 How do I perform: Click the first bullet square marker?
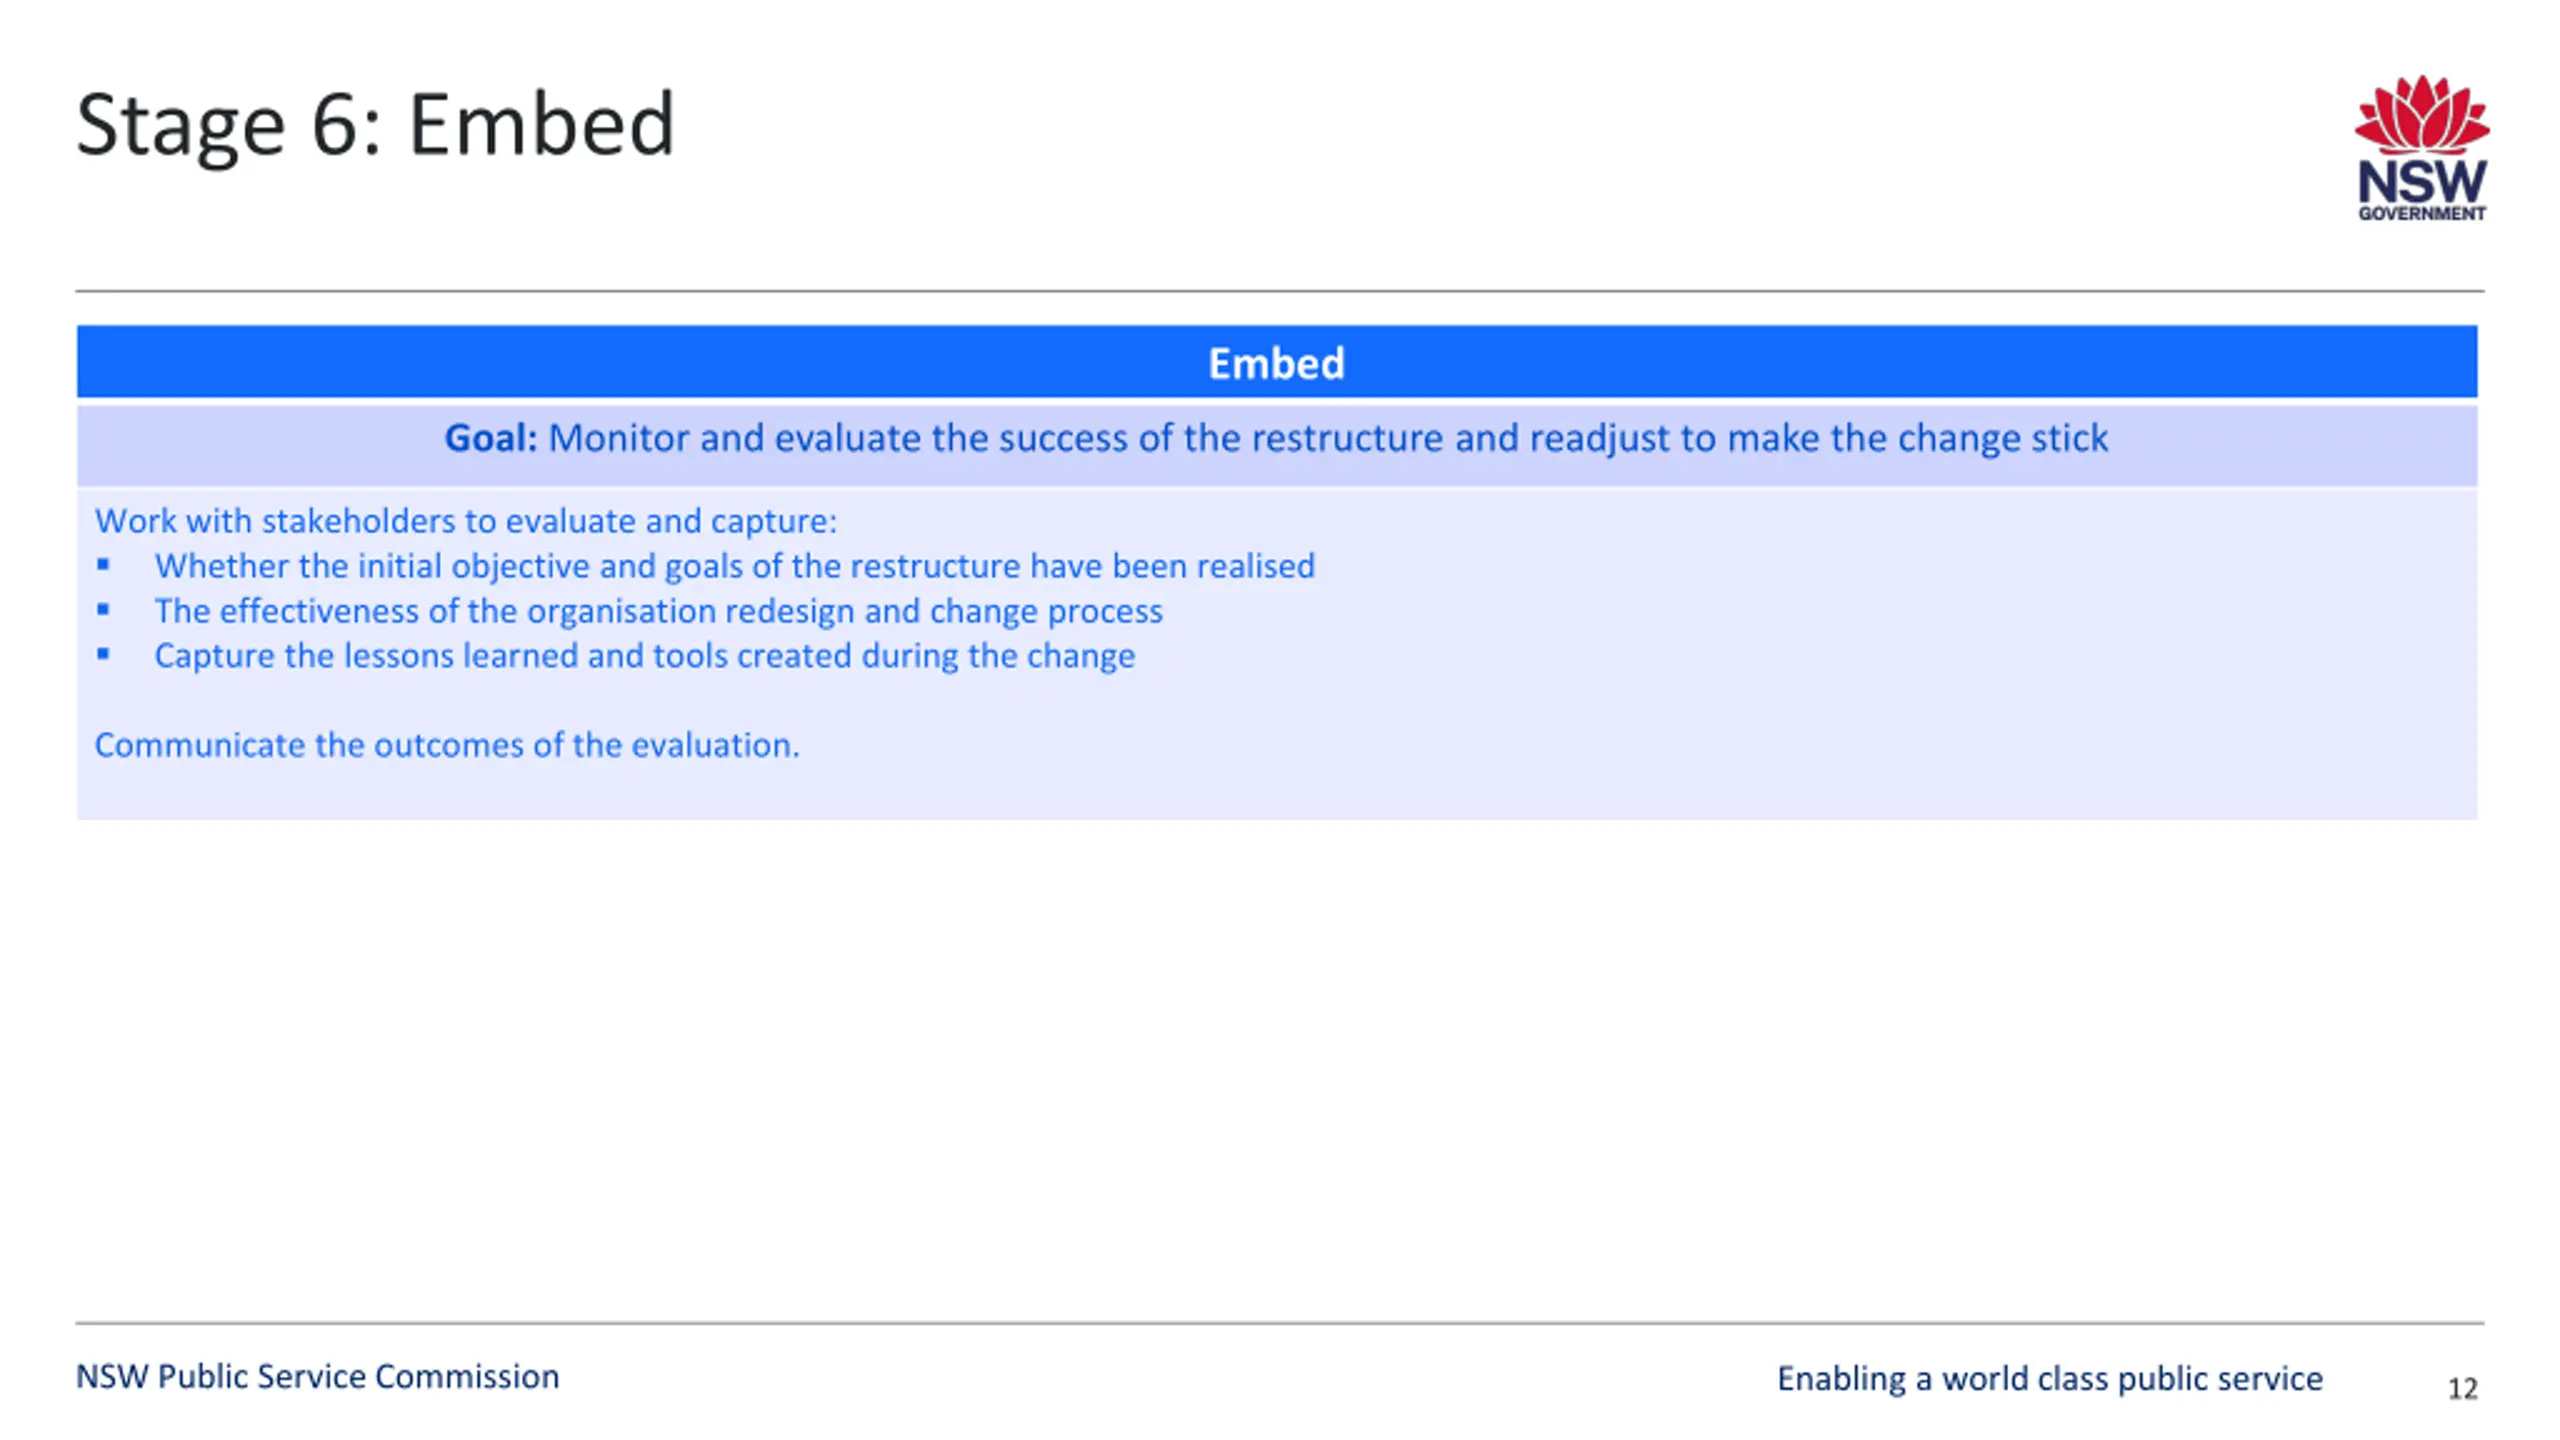[103, 565]
